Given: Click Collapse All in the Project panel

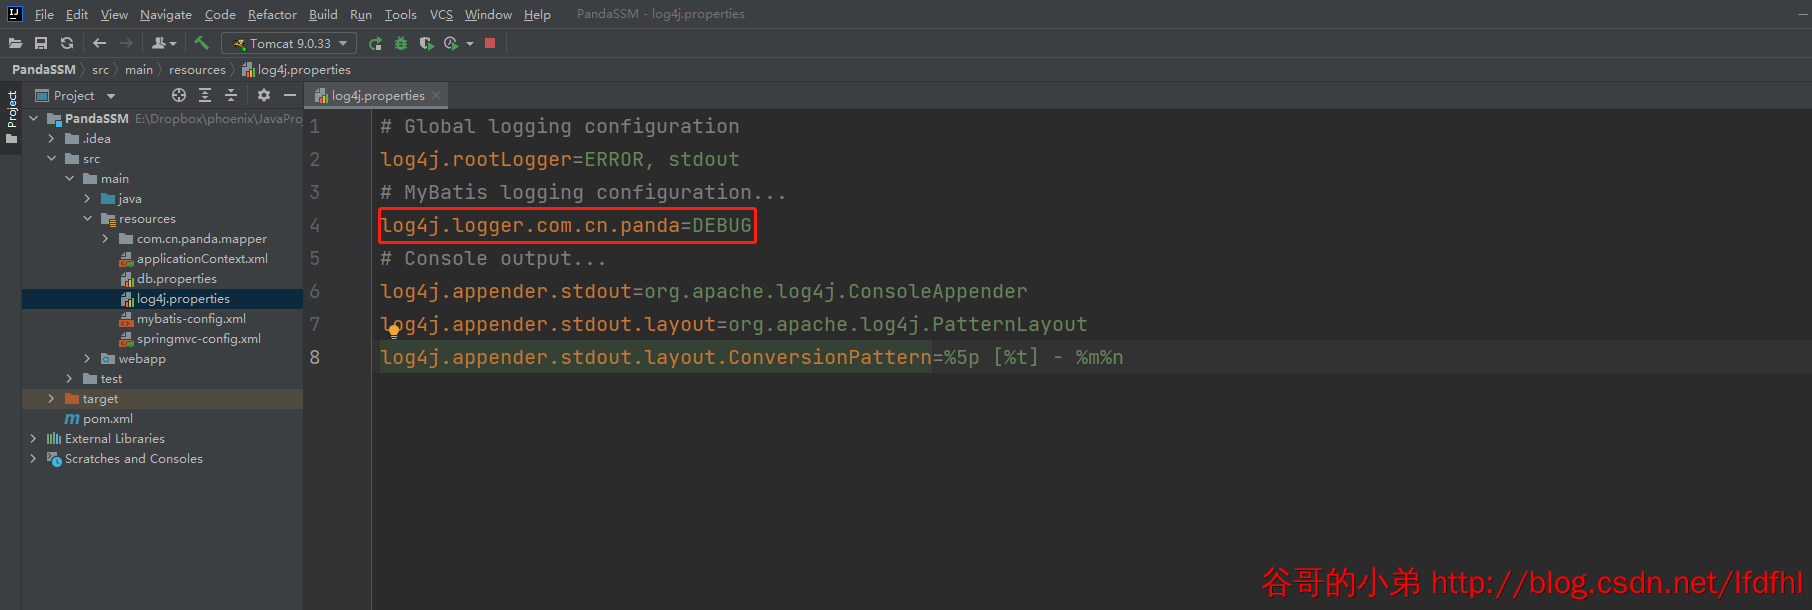Looking at the screenshot, I should click(231, 95).
